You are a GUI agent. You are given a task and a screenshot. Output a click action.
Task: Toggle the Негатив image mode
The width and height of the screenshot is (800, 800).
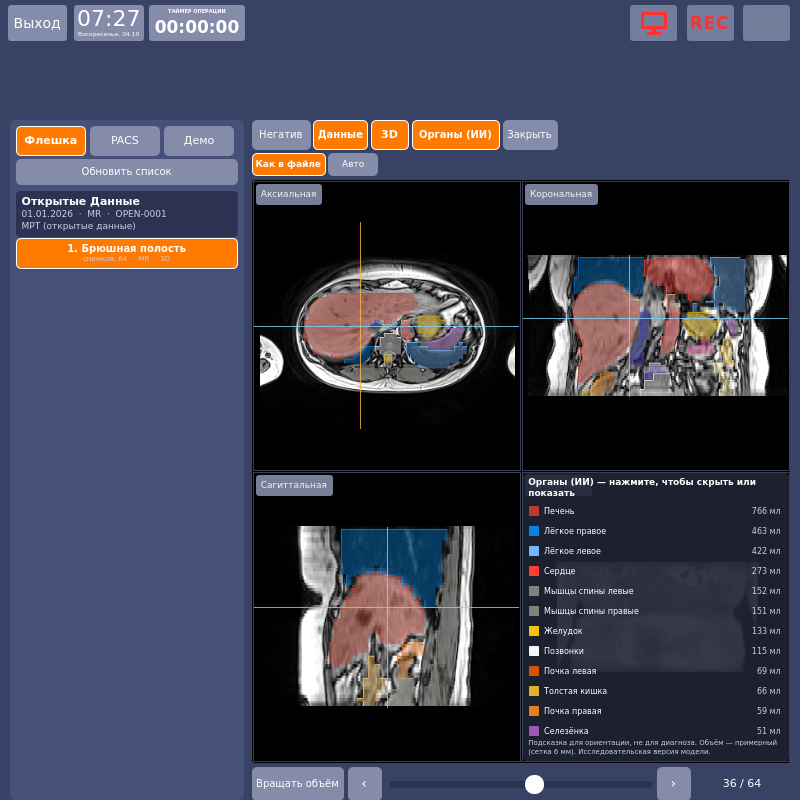tap(281, 135)
